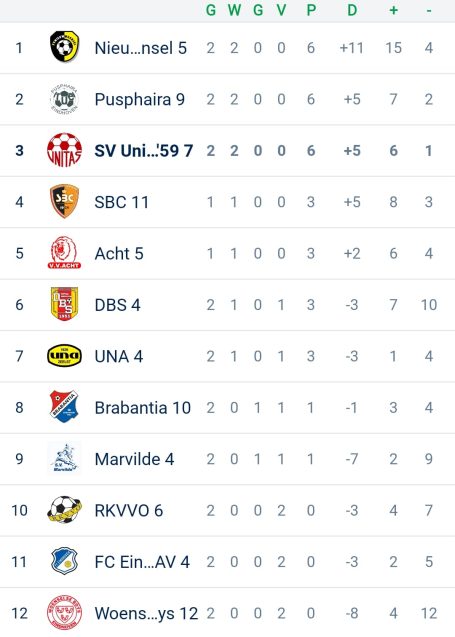Open the Acht 5 team page
This screenshot has height=637, width=455.
coord(119,254)
